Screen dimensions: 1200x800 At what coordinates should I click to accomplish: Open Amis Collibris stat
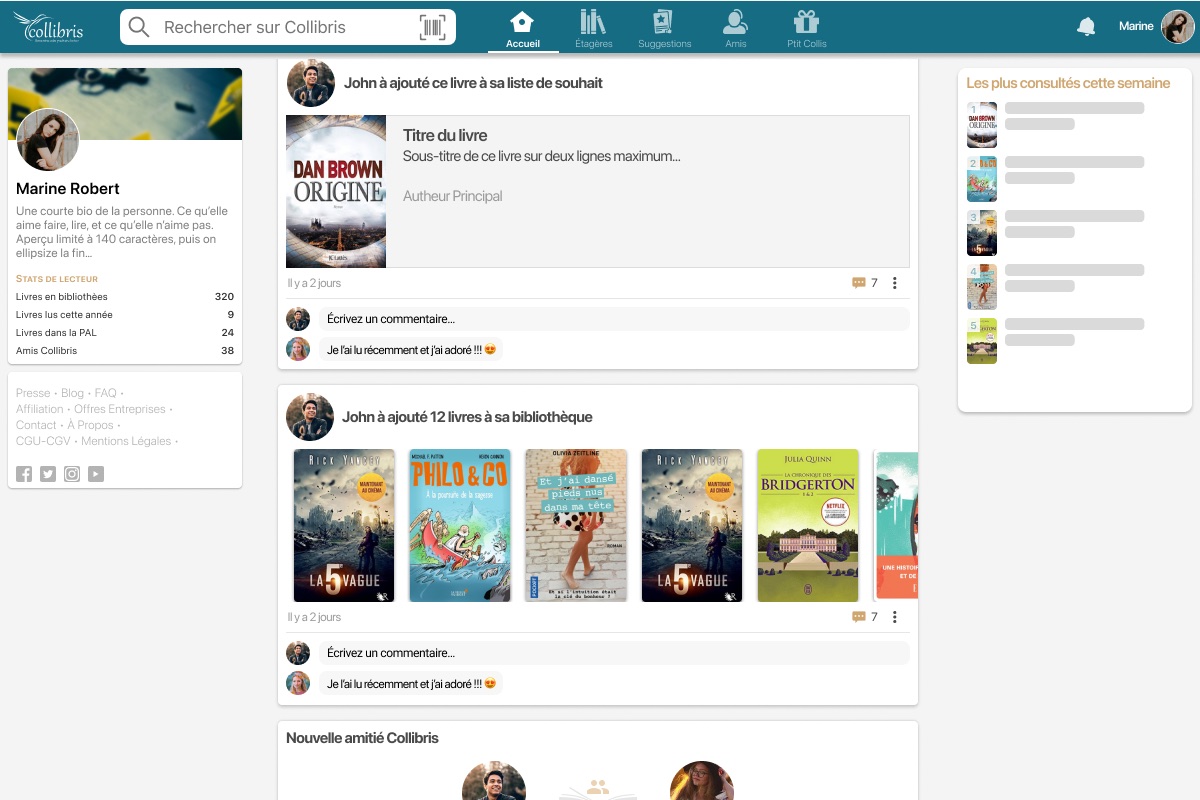pos(125,351)
